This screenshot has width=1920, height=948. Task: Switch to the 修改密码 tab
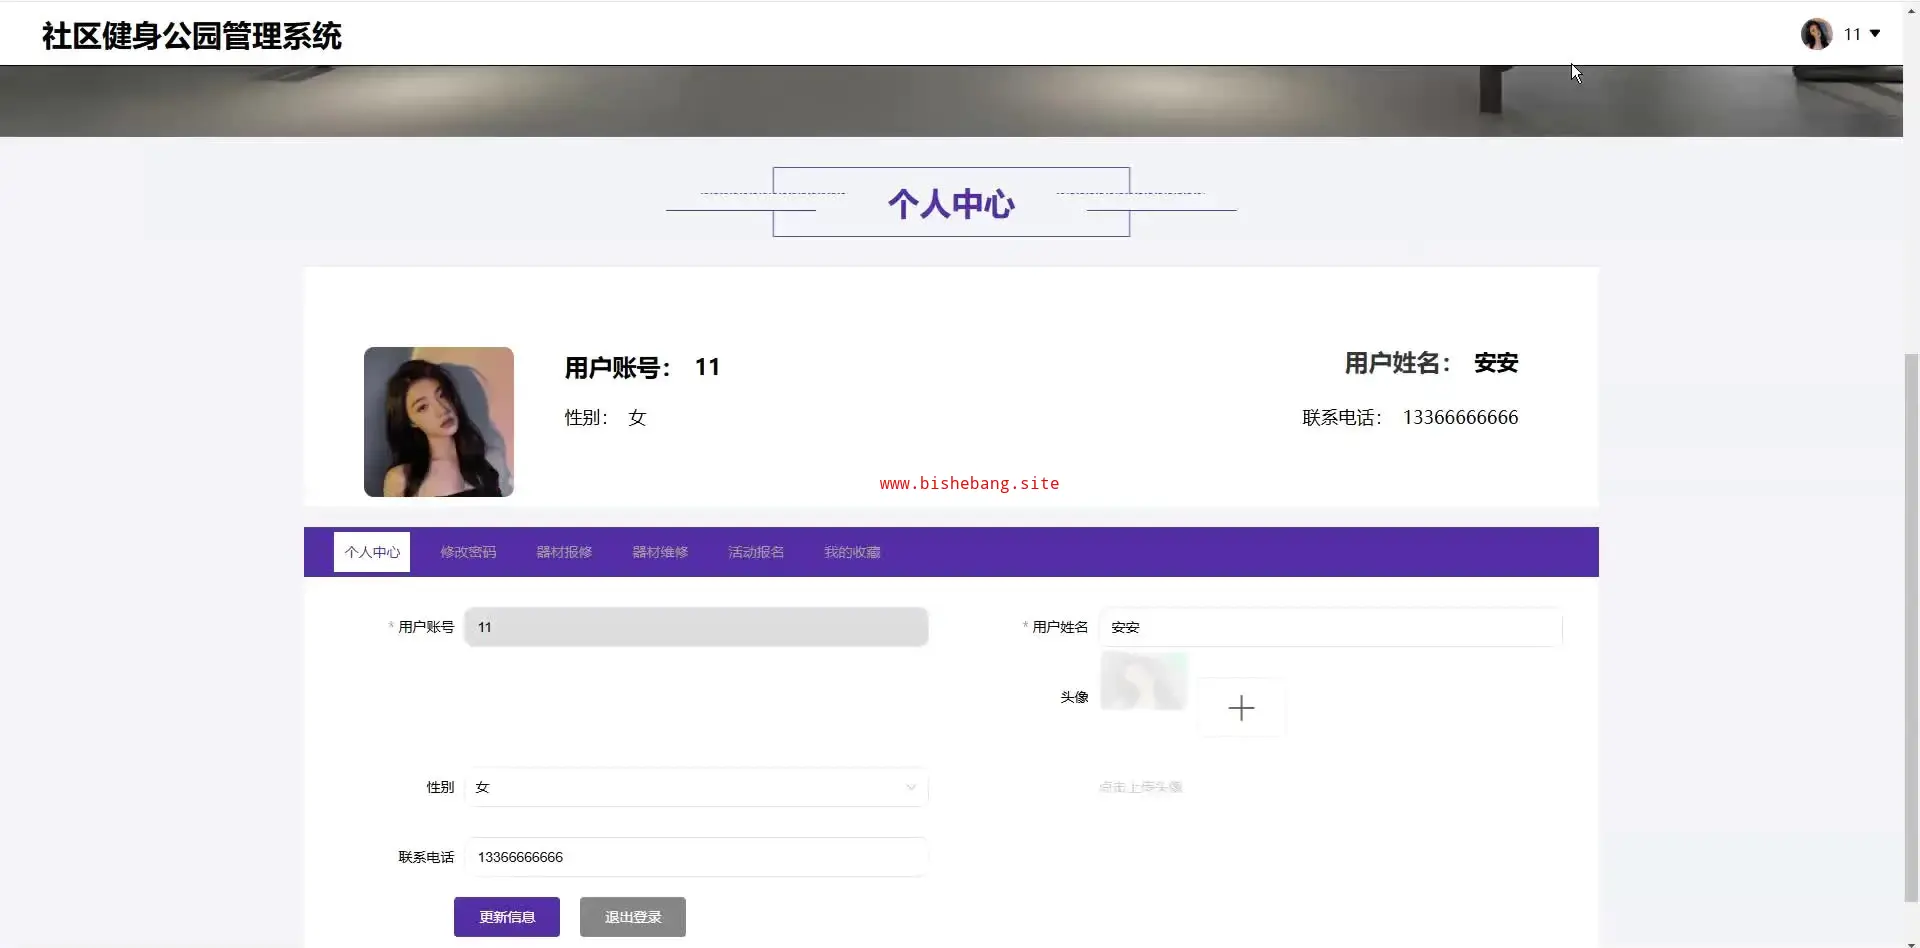468,552
